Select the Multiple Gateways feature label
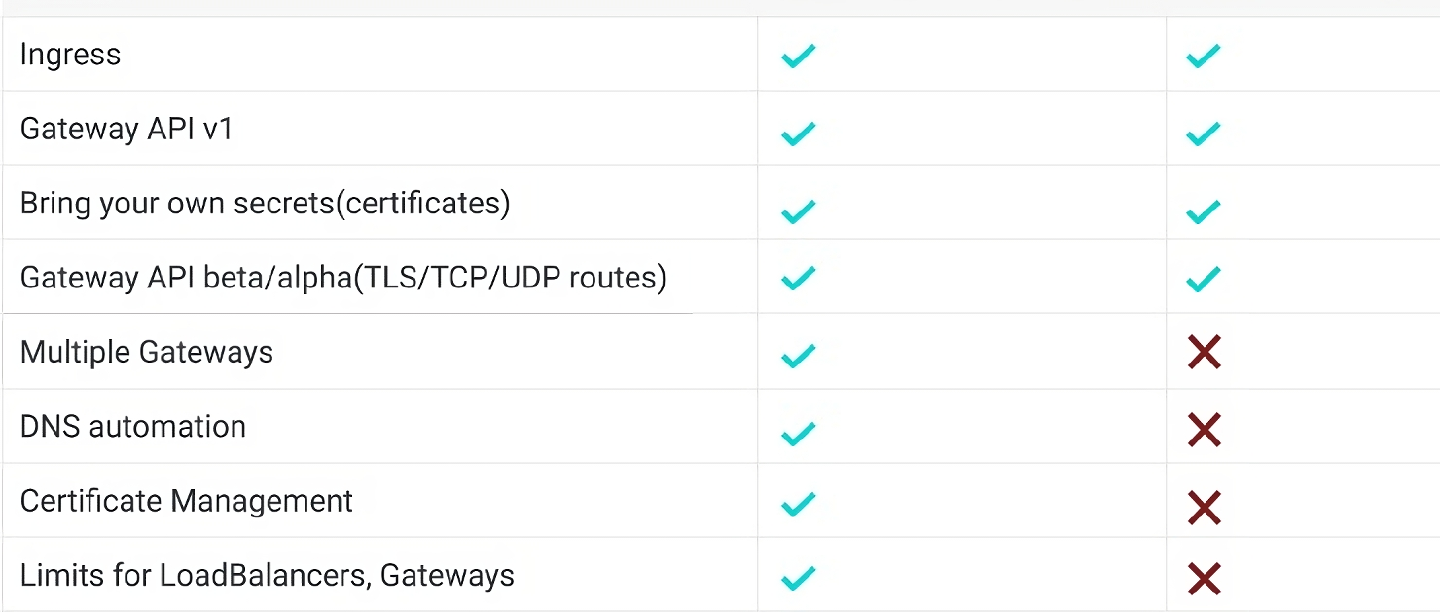This screenshot has width=1440, height=612. tap(146, 352)
